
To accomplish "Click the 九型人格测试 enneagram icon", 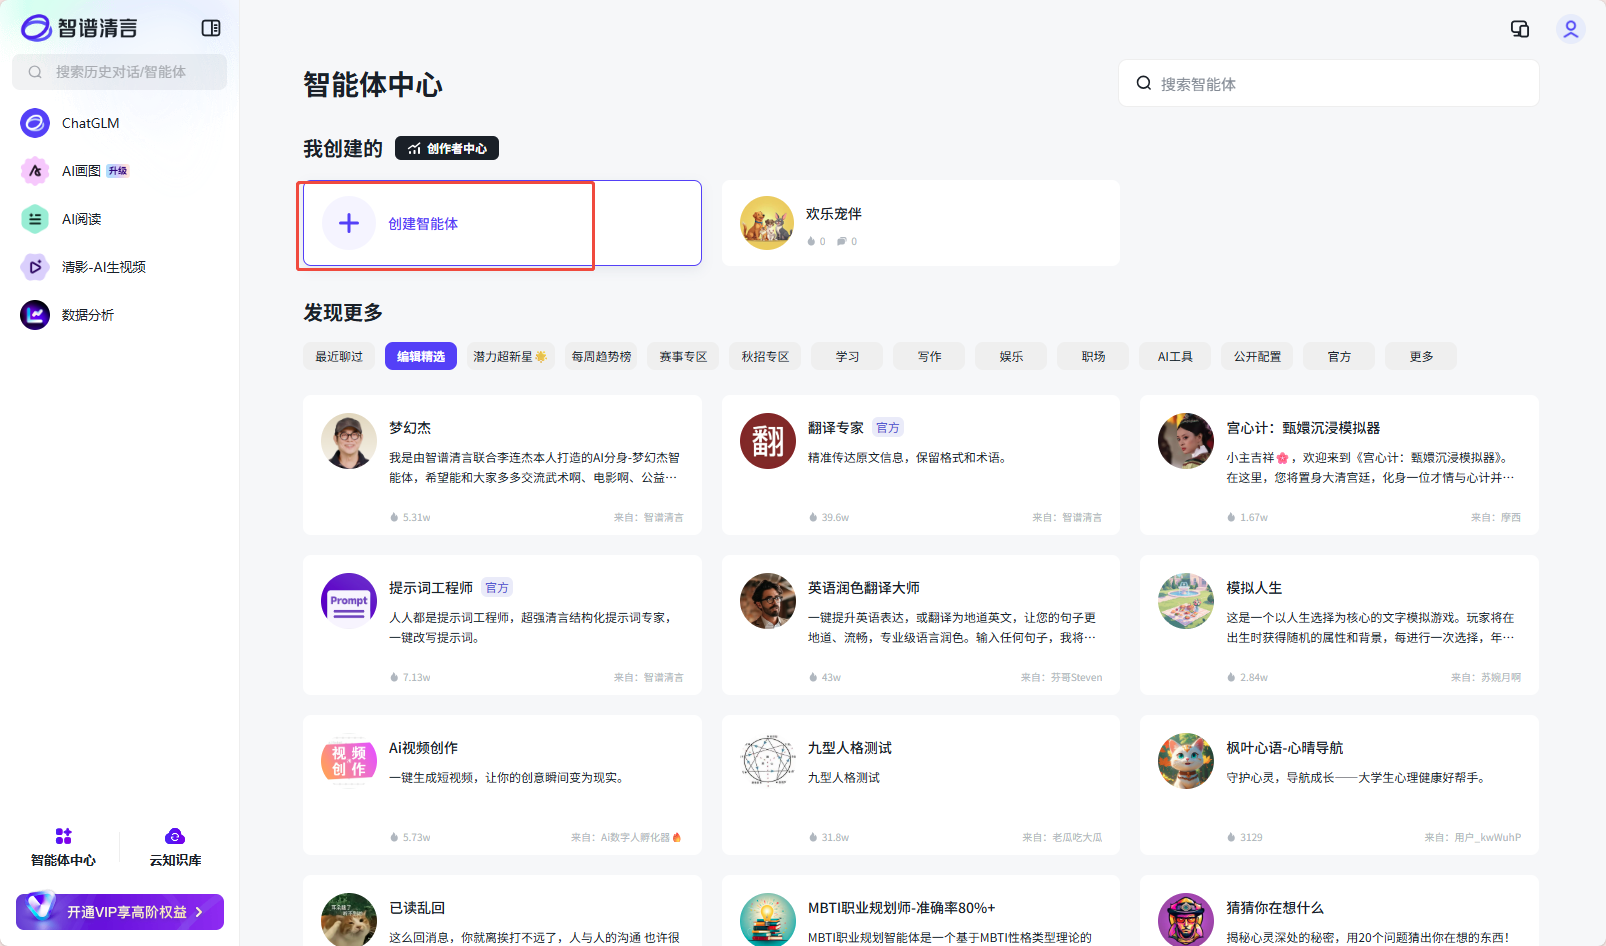I will point(768,761).
